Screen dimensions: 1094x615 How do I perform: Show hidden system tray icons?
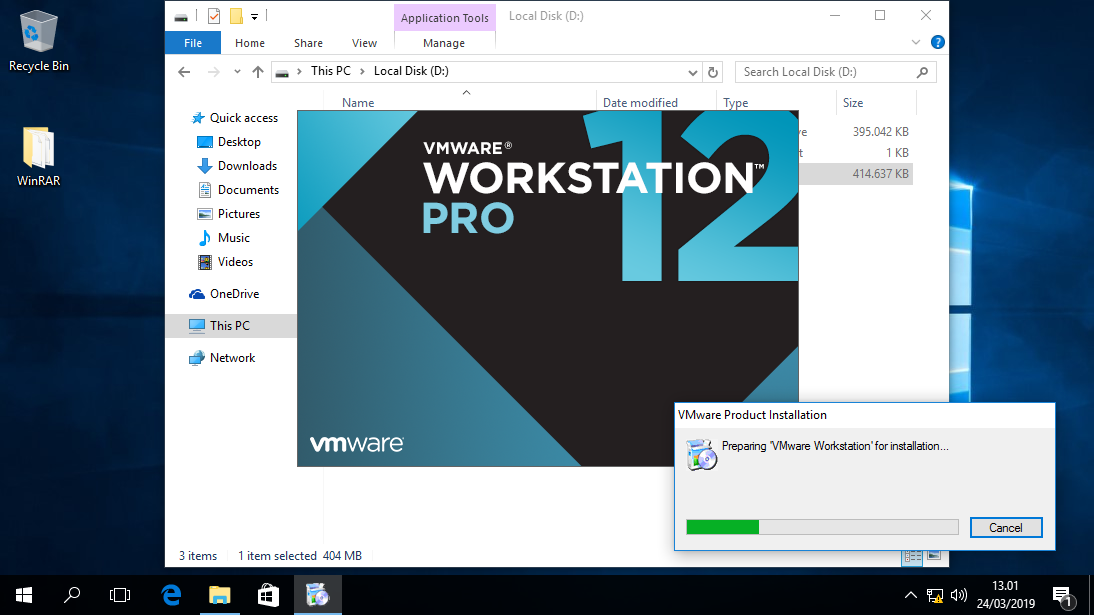[911, 595]
